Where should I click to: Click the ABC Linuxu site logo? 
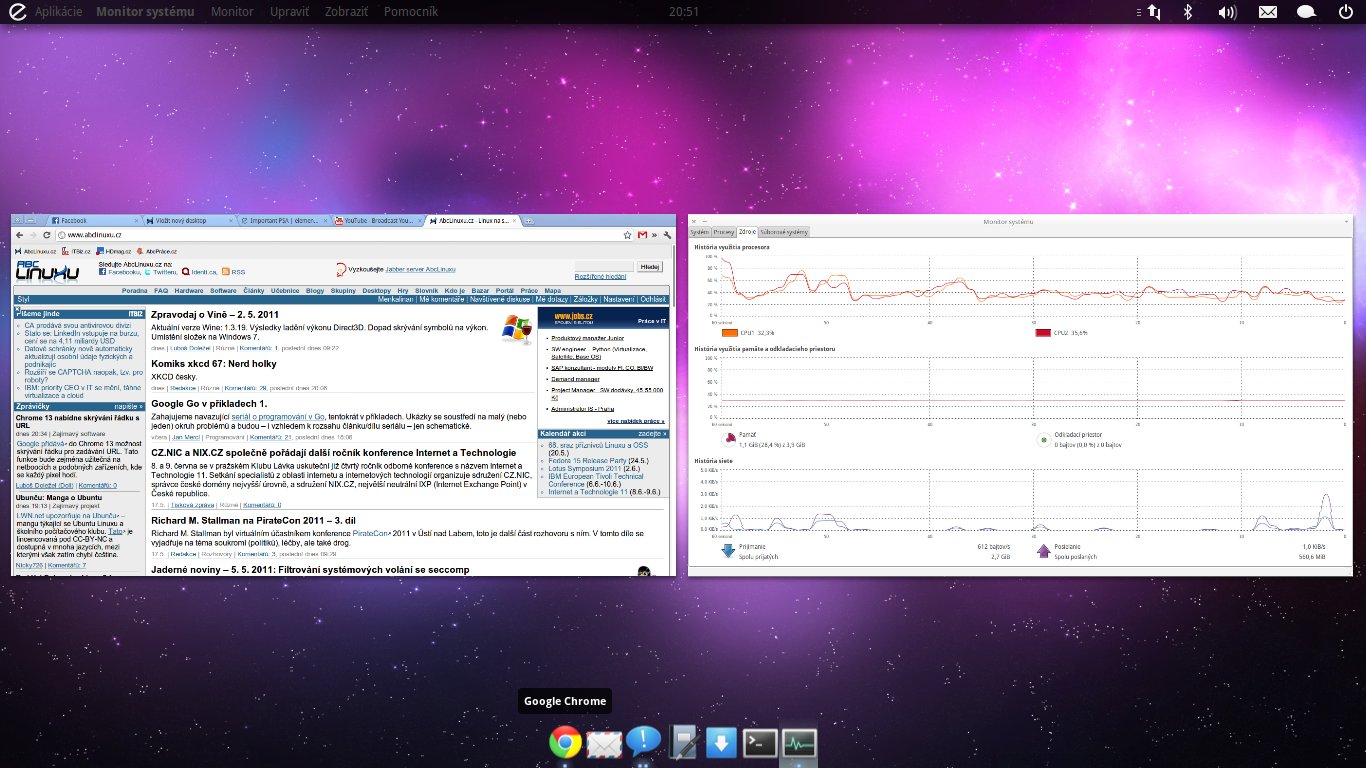(47, 272)
